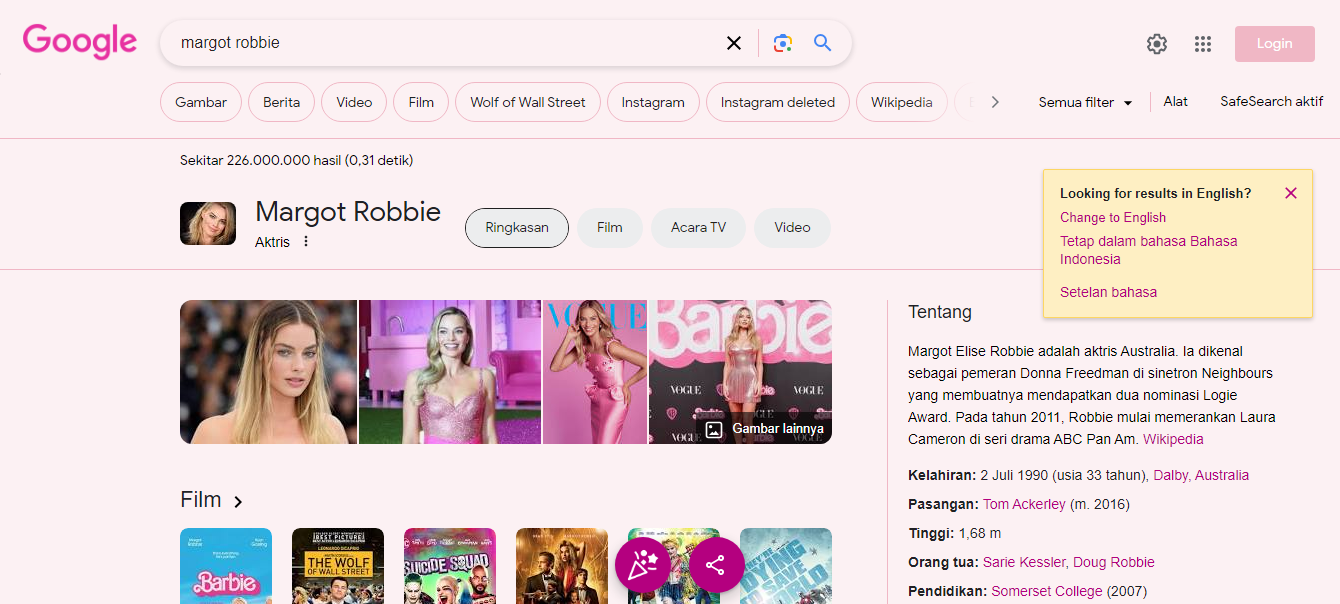Screen dimensions: 1340x604
Task: Click the round share button
Action: pyautogui.click(x=716, y=566)
